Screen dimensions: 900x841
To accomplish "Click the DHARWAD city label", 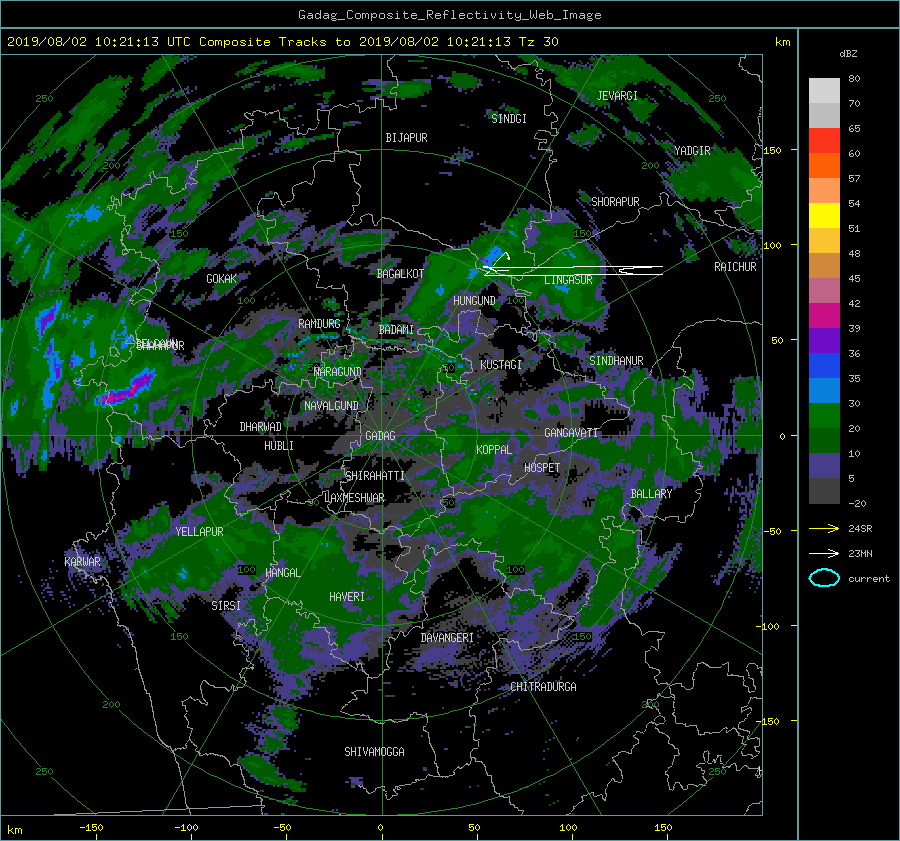I will (x=261, y=427).
